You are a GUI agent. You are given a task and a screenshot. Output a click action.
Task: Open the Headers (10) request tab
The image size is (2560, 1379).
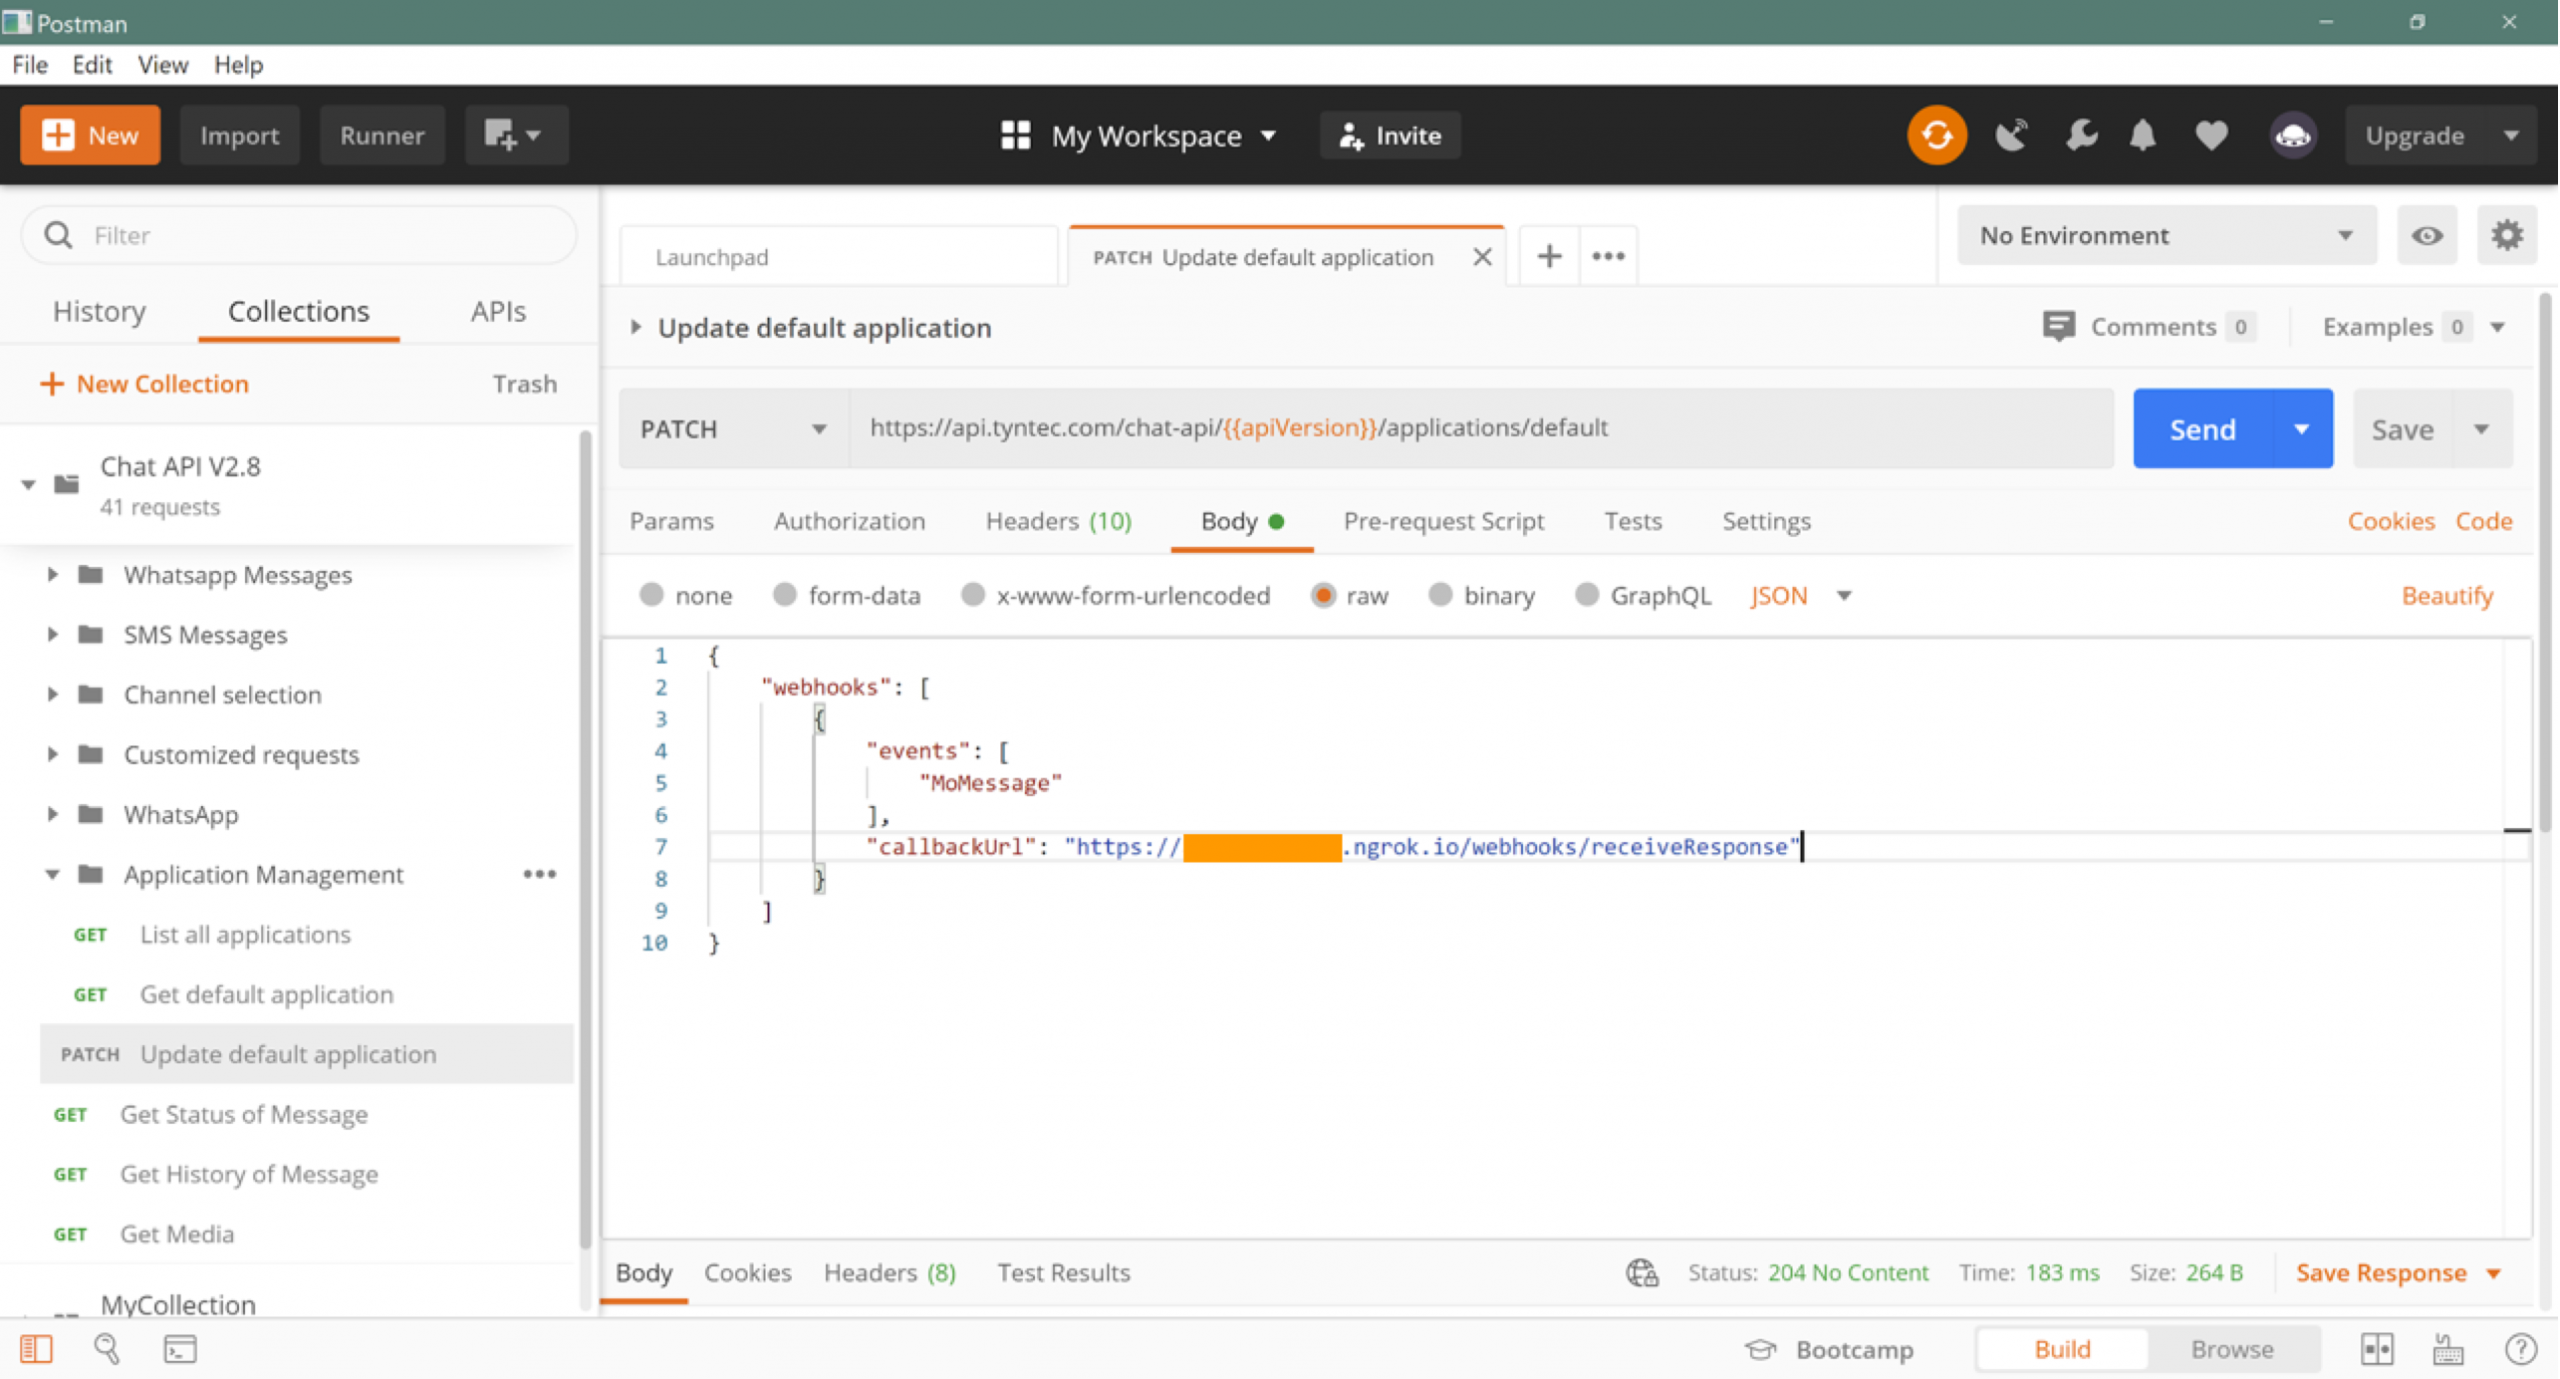click(x=1058, y=521)
